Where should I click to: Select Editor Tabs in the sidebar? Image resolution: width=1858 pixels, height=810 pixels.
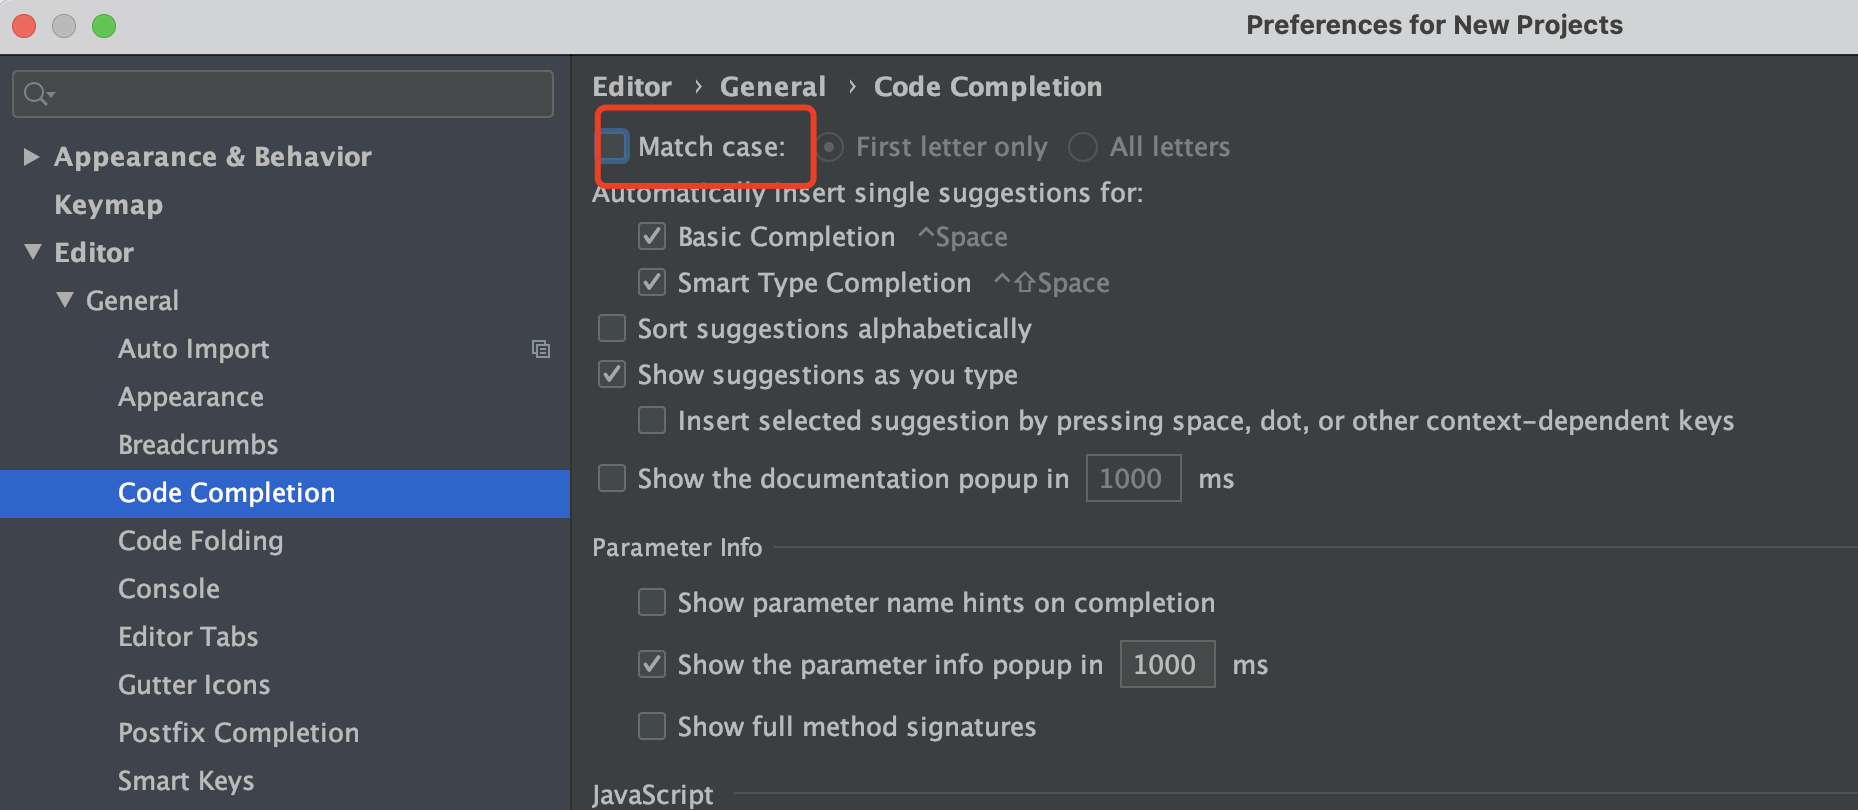pyautogui.click(x=188, y=636)
